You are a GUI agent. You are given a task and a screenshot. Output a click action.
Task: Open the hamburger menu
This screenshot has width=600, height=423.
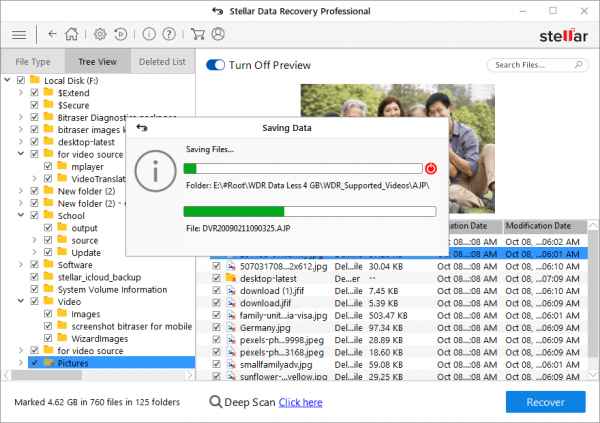(x=18, y=33)
